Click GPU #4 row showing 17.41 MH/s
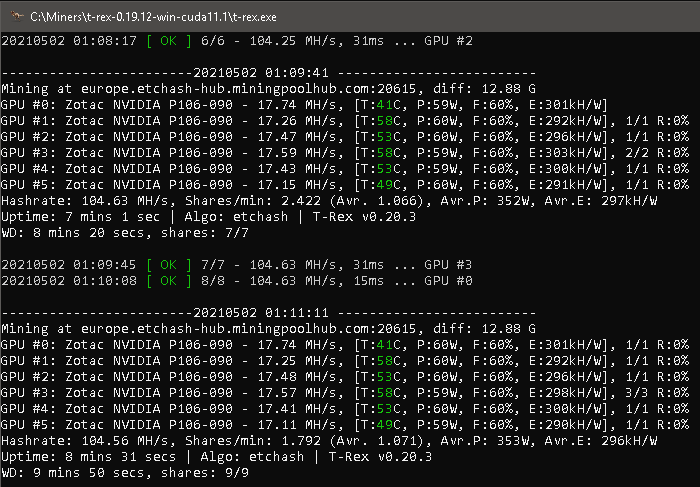 click(345, 409)
